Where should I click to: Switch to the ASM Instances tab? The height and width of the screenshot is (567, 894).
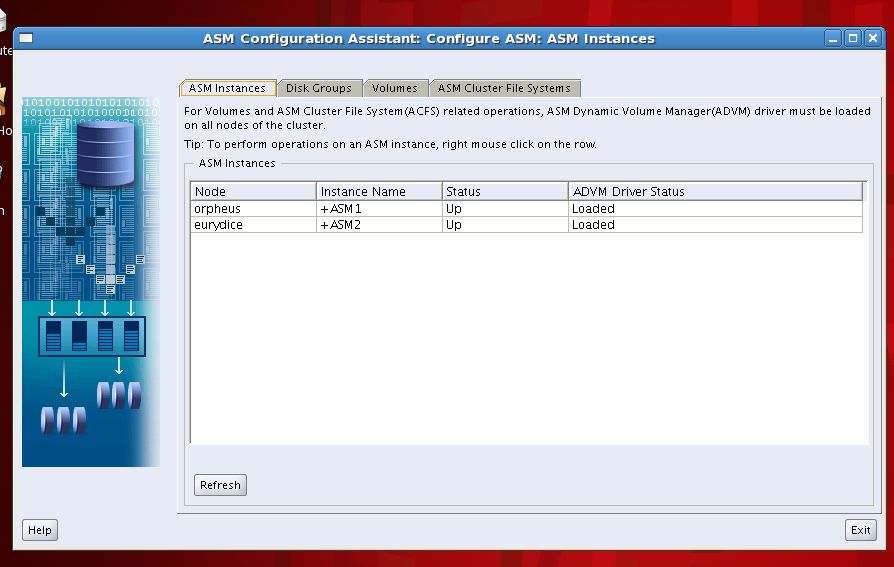tap(227, 88)
